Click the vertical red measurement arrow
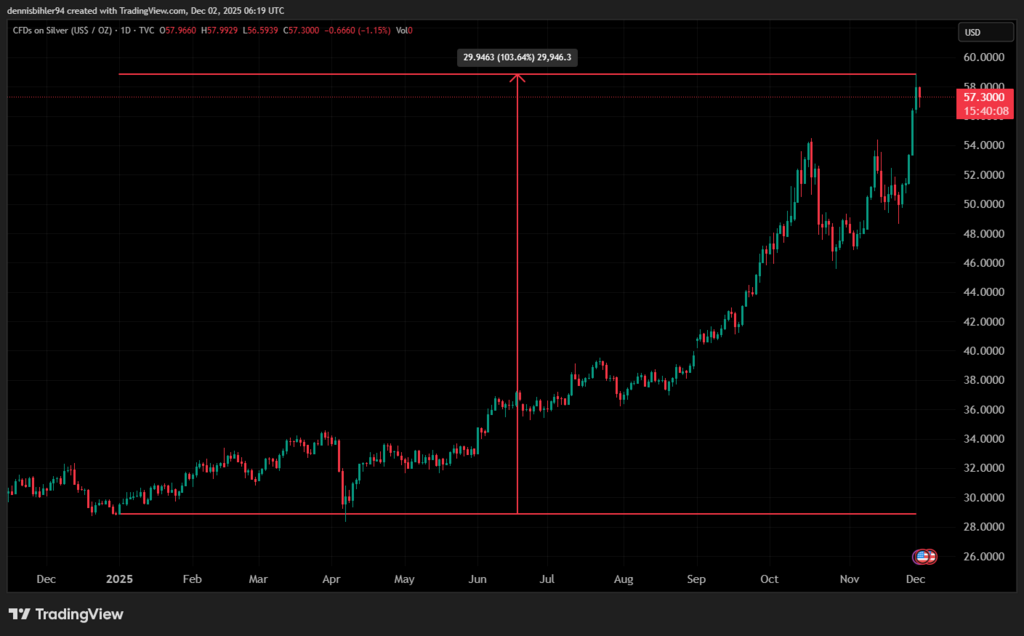The height and width of the screenshot is (636, 1024). [517, 300]
